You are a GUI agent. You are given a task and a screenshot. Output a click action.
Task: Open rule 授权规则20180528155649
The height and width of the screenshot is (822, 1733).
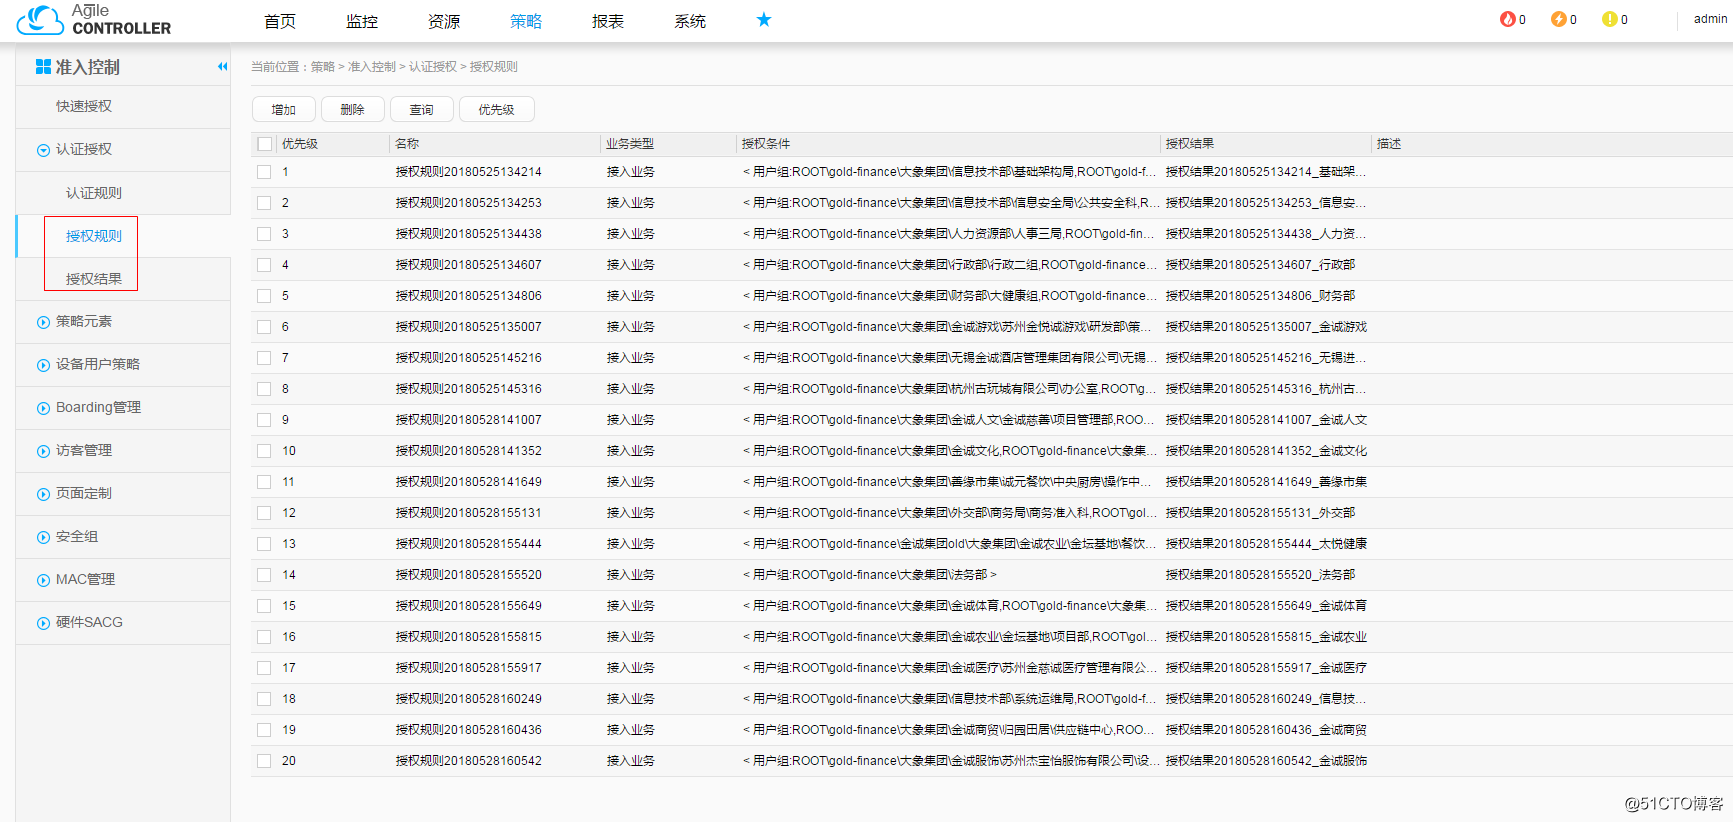(x=469, y=606)
